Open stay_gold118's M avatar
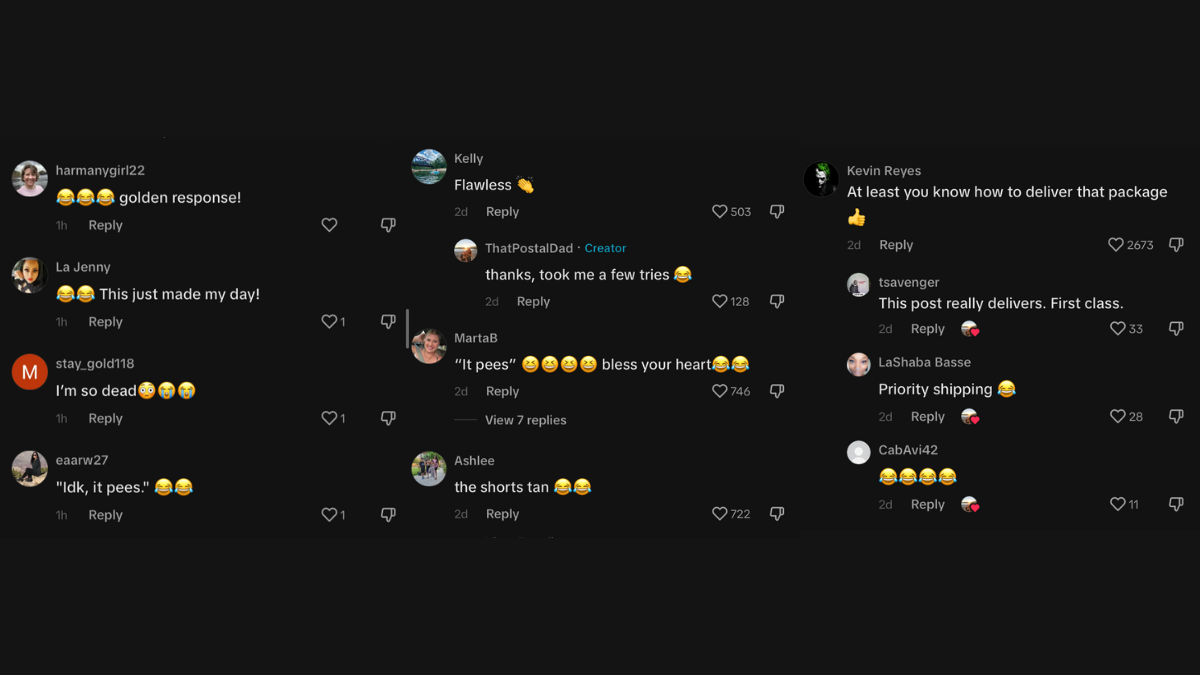 pyautogui.click(x=30, y=372)
